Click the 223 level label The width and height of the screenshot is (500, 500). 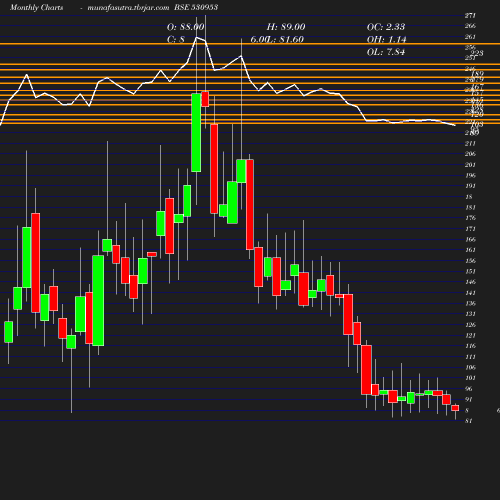477,53
